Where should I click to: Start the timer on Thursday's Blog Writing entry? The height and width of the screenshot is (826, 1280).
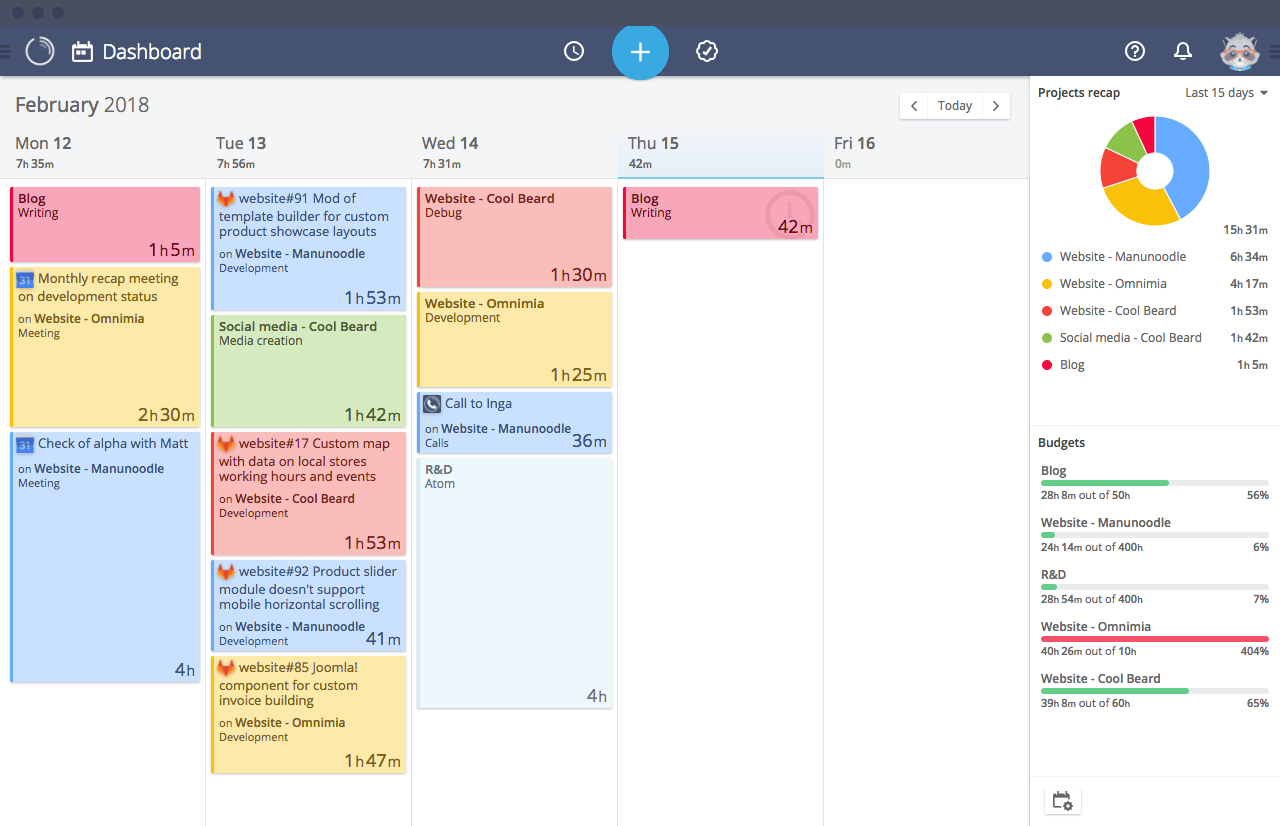pos(790,212)
